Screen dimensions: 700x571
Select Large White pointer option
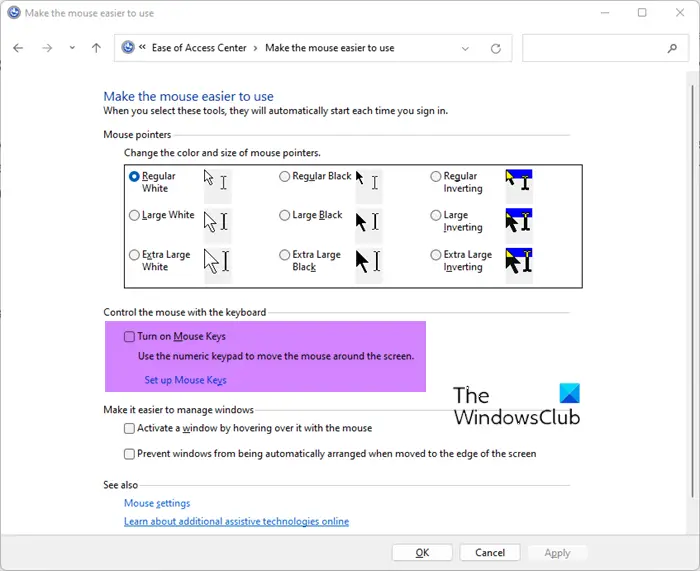coord(134,216)
